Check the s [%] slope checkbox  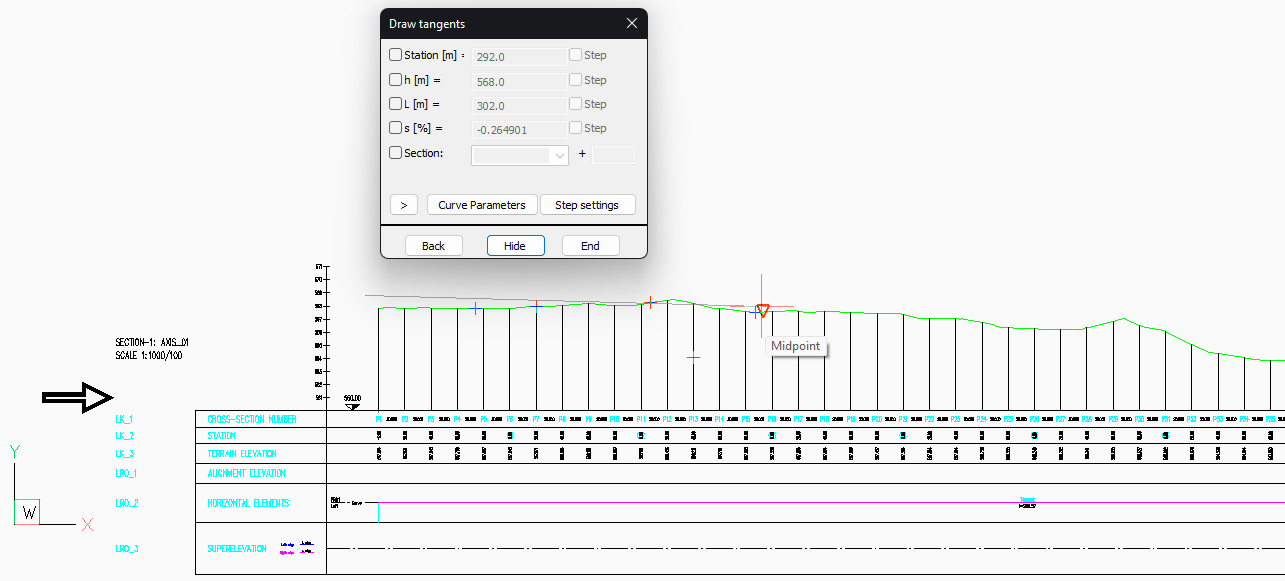point(396,128)
